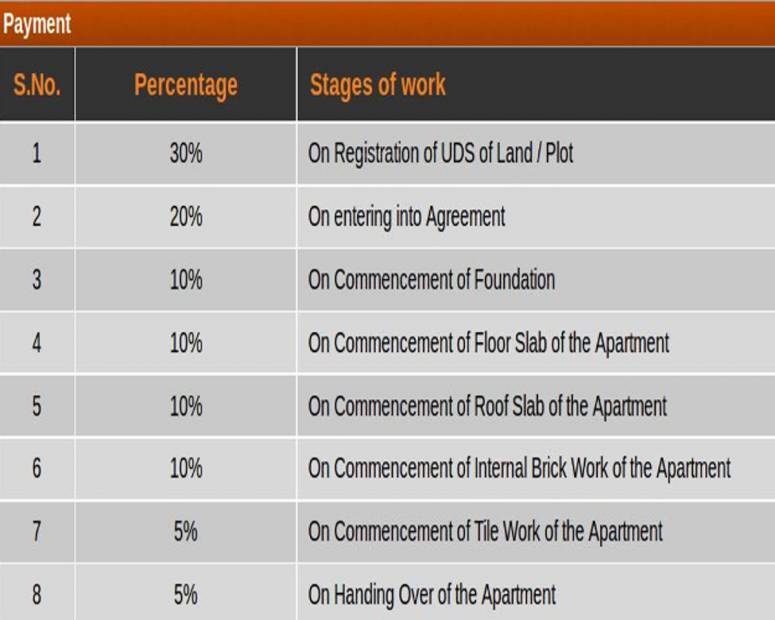Viewport: 775px width, 620px height.
Task: Select the Tile Work stage text
Action: click(x=485, y=531)
